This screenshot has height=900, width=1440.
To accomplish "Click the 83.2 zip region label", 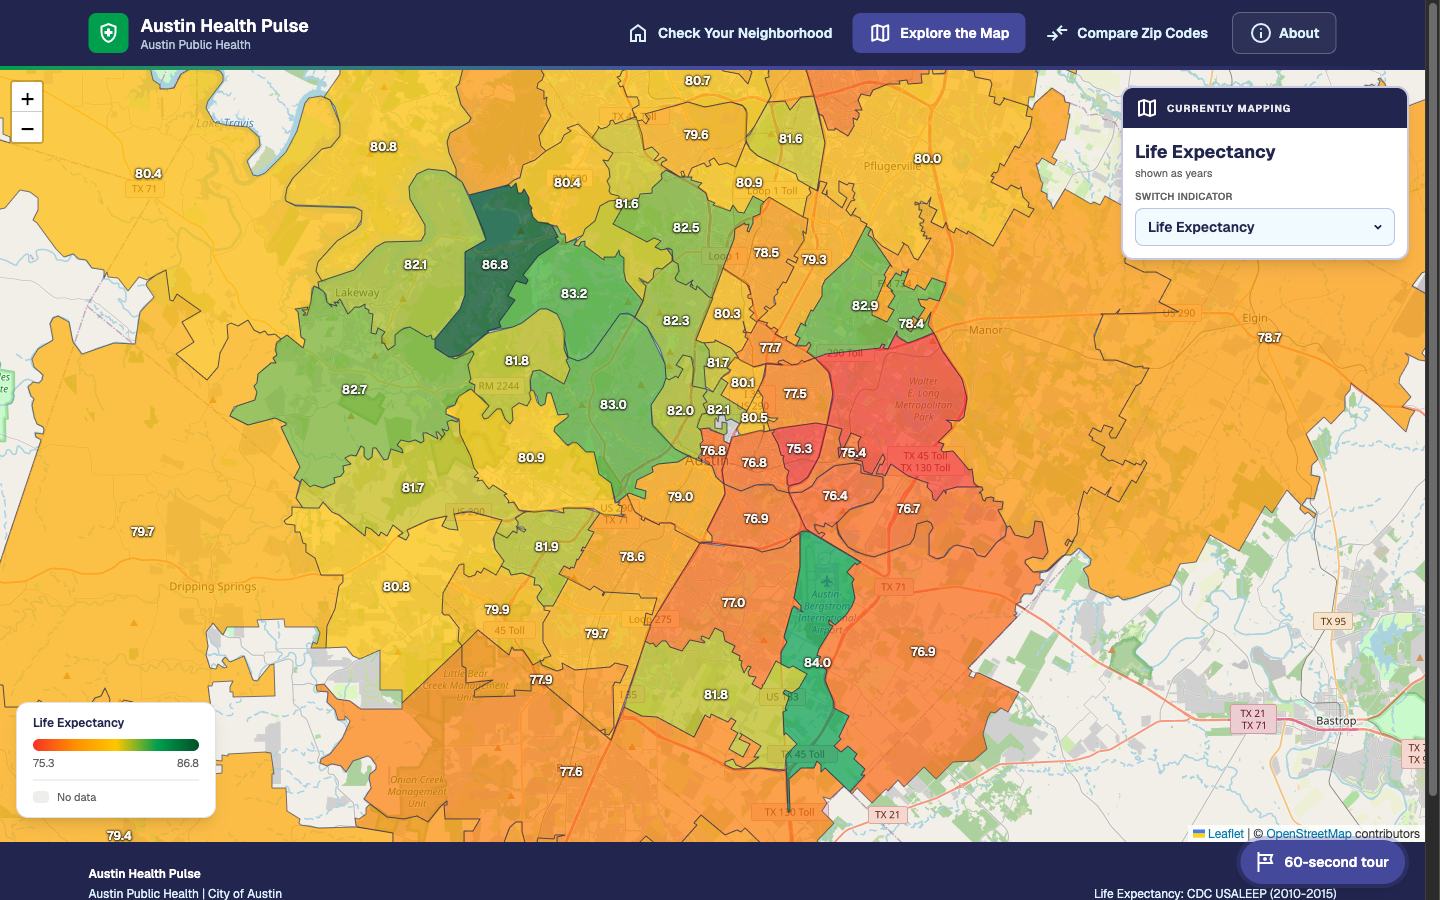I will [x=574, y=294].
